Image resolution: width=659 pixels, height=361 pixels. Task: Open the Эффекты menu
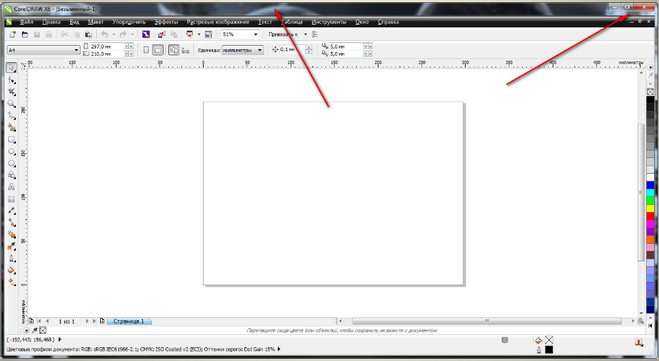pos(166,22)
